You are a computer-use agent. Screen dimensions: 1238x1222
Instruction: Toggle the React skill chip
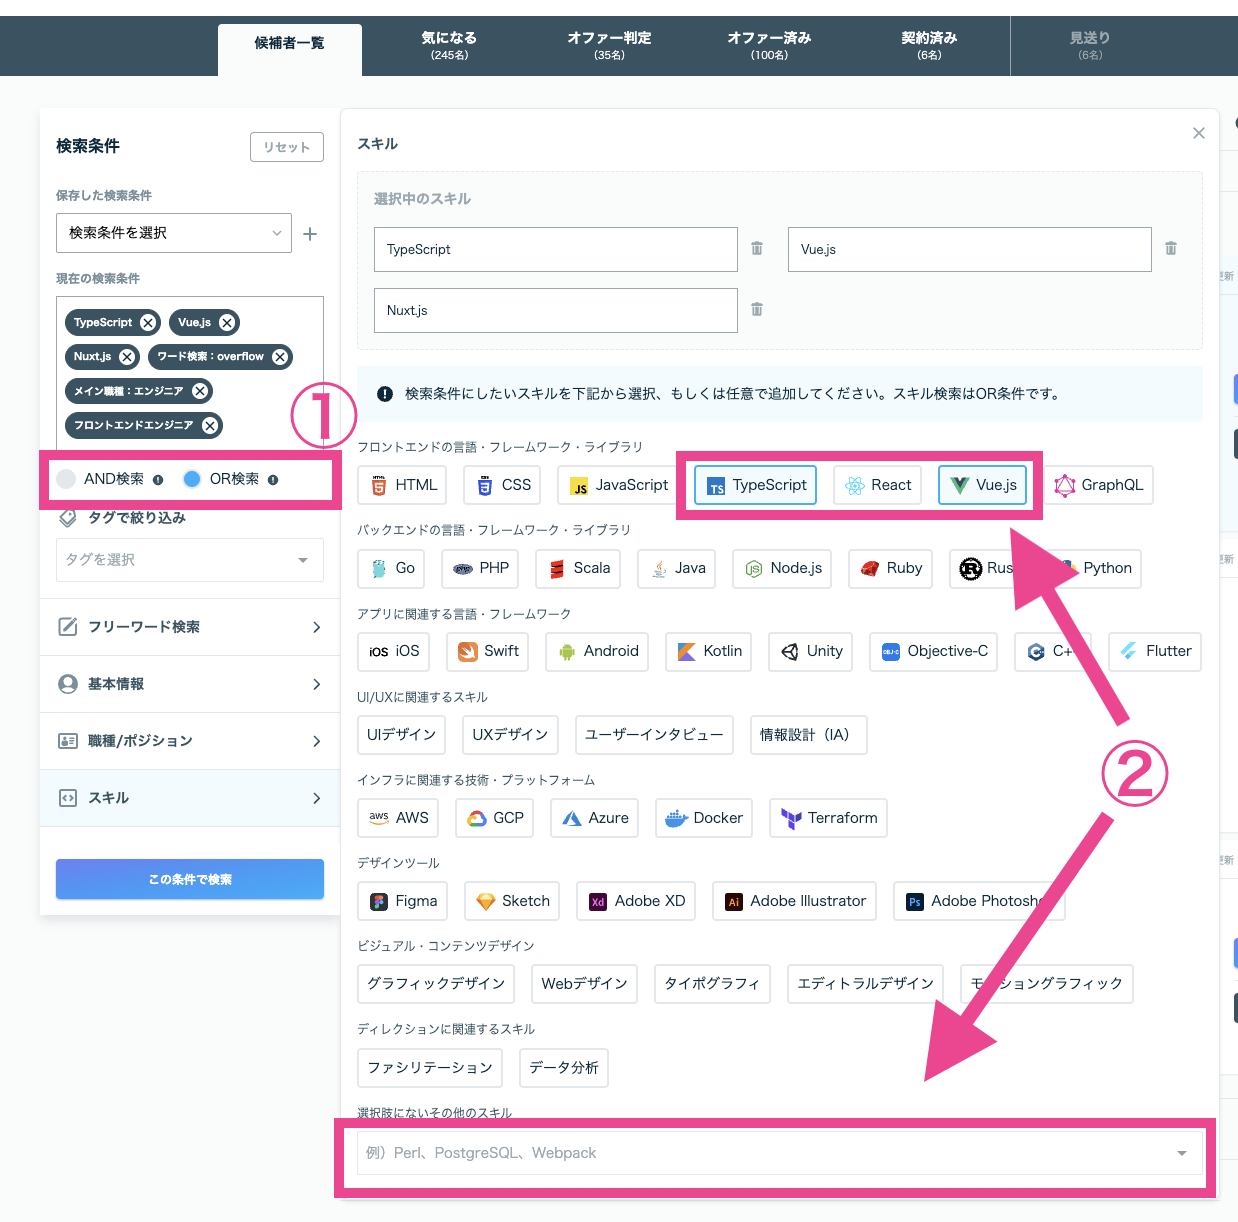coord(878,485)
